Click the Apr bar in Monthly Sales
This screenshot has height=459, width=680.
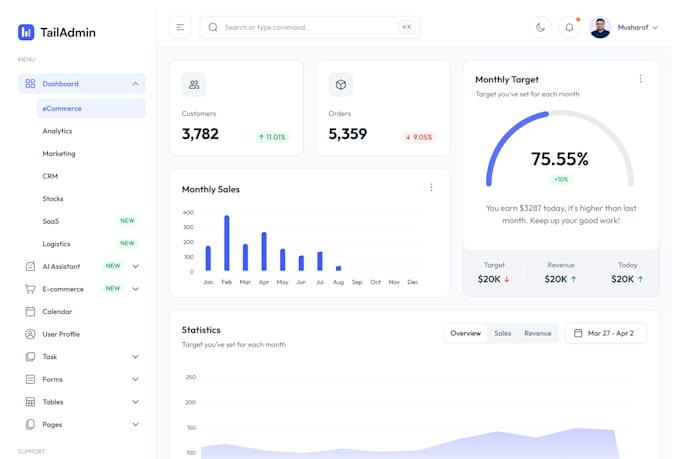point(264,251)
